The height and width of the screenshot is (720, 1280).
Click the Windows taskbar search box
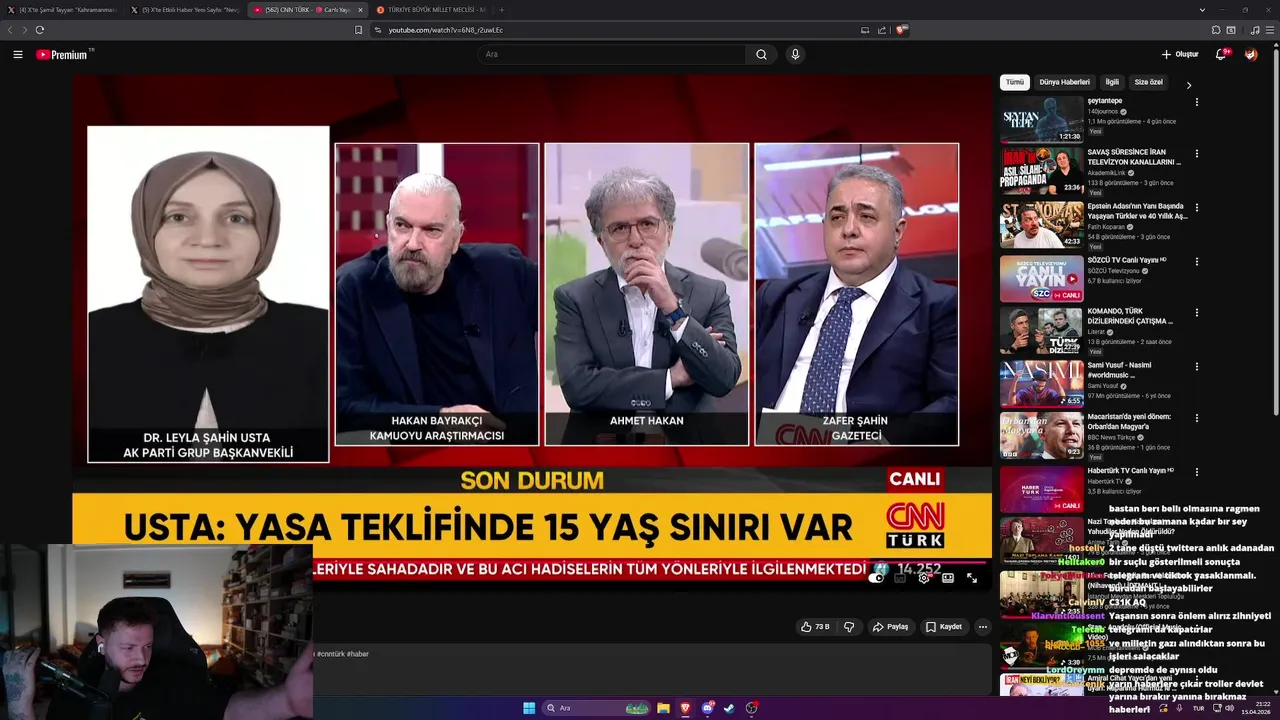click(598, 708)
